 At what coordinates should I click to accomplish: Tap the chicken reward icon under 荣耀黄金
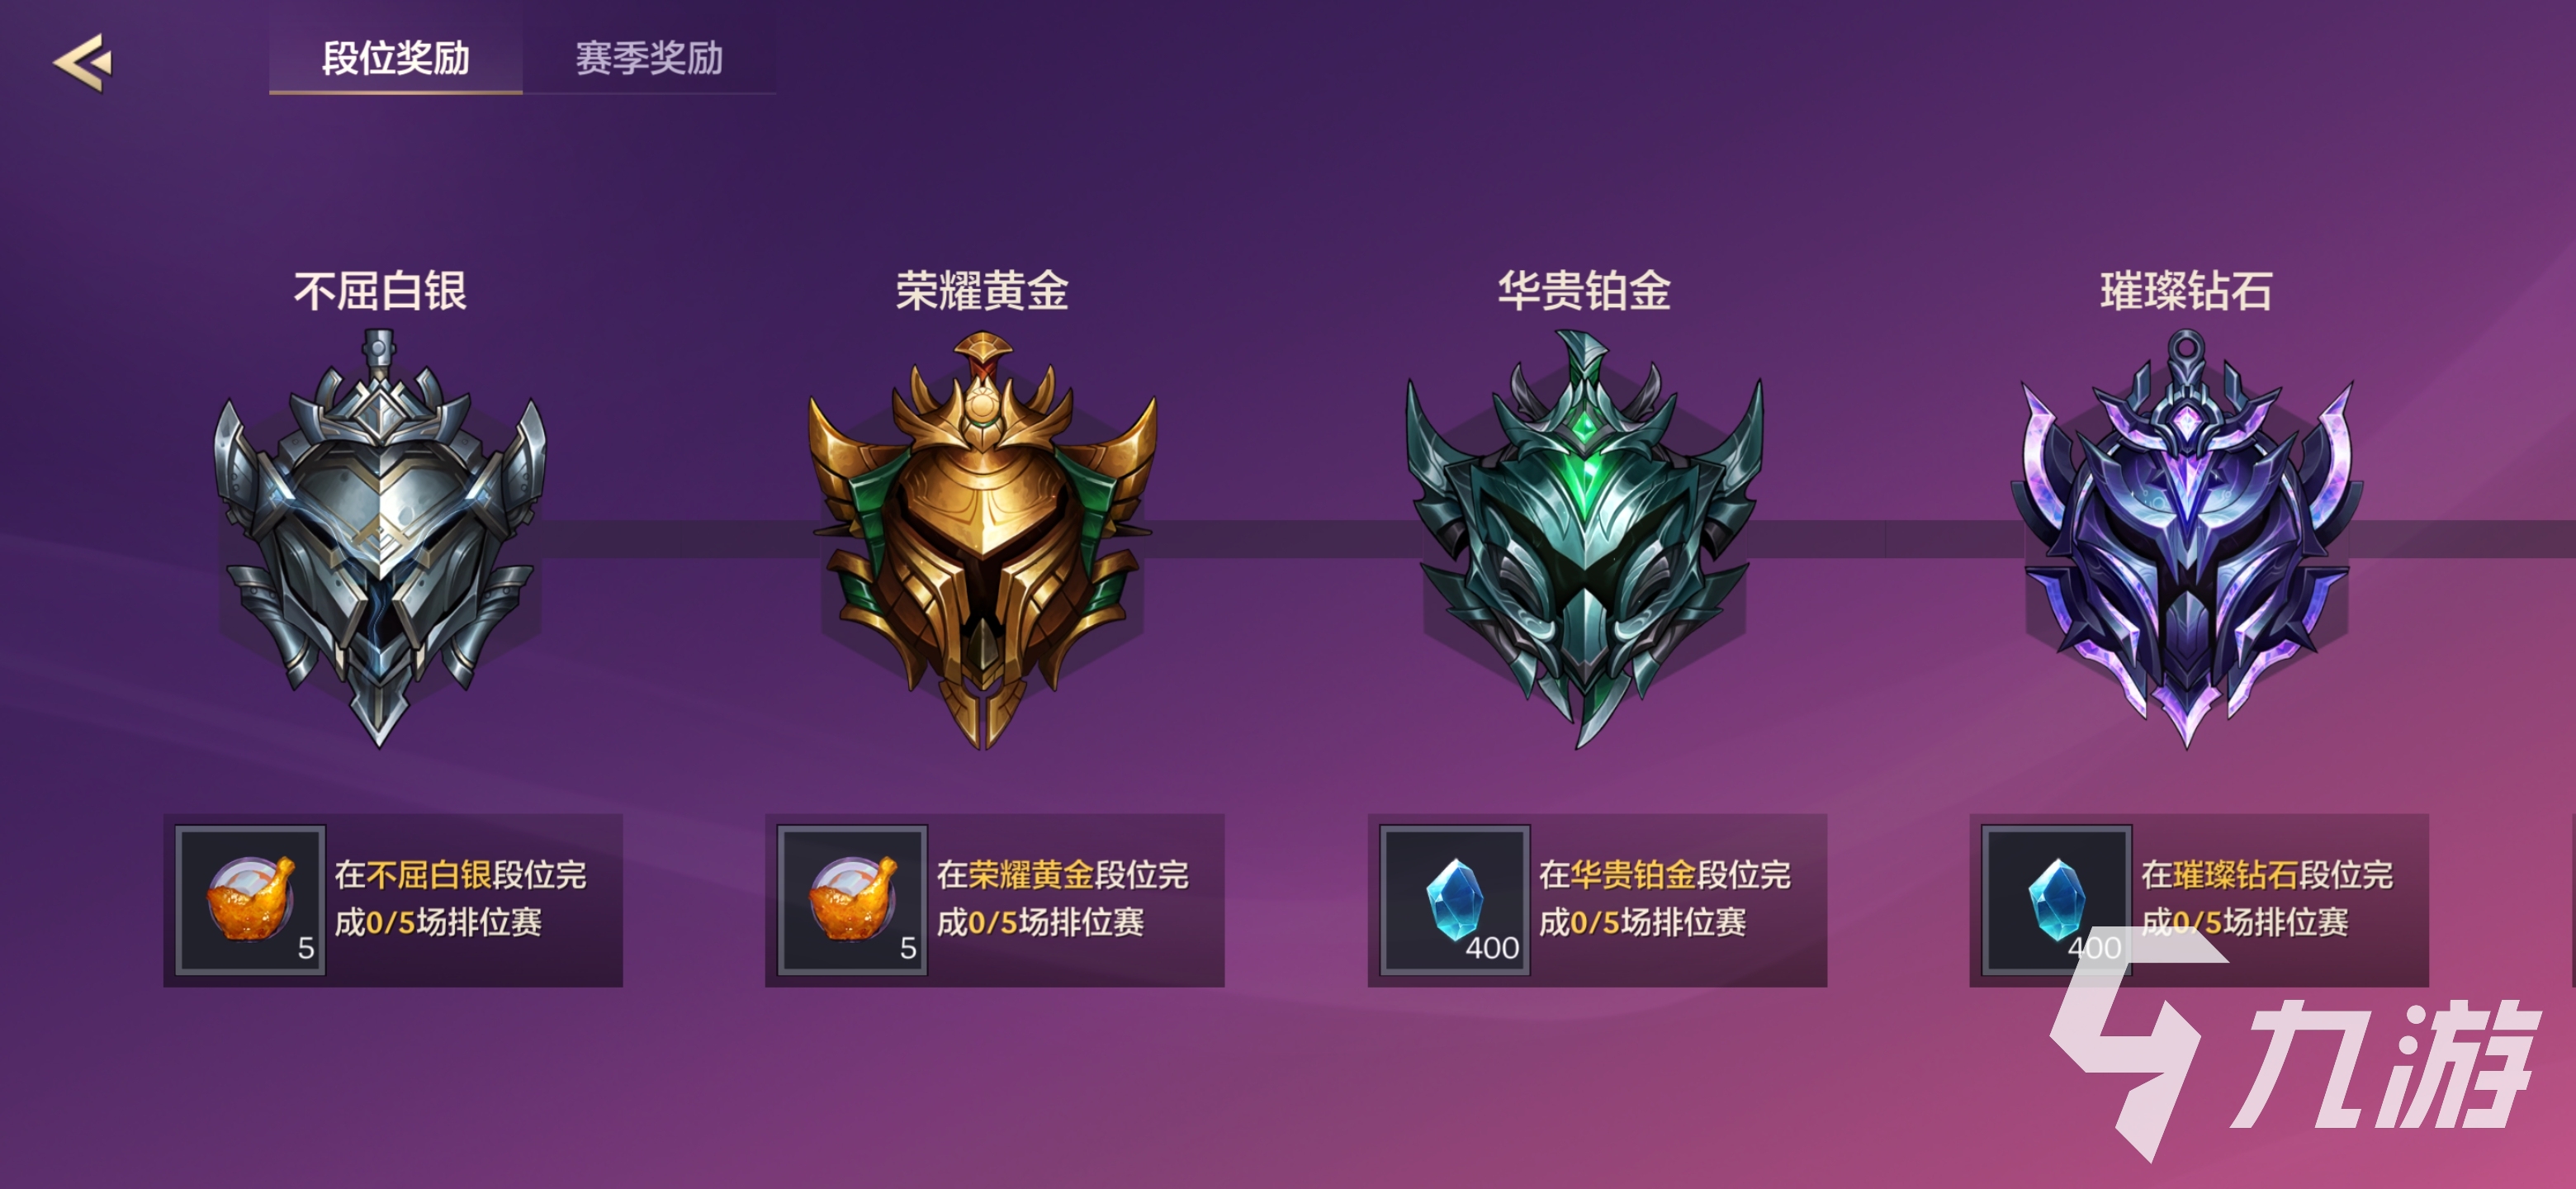(853, 899)
